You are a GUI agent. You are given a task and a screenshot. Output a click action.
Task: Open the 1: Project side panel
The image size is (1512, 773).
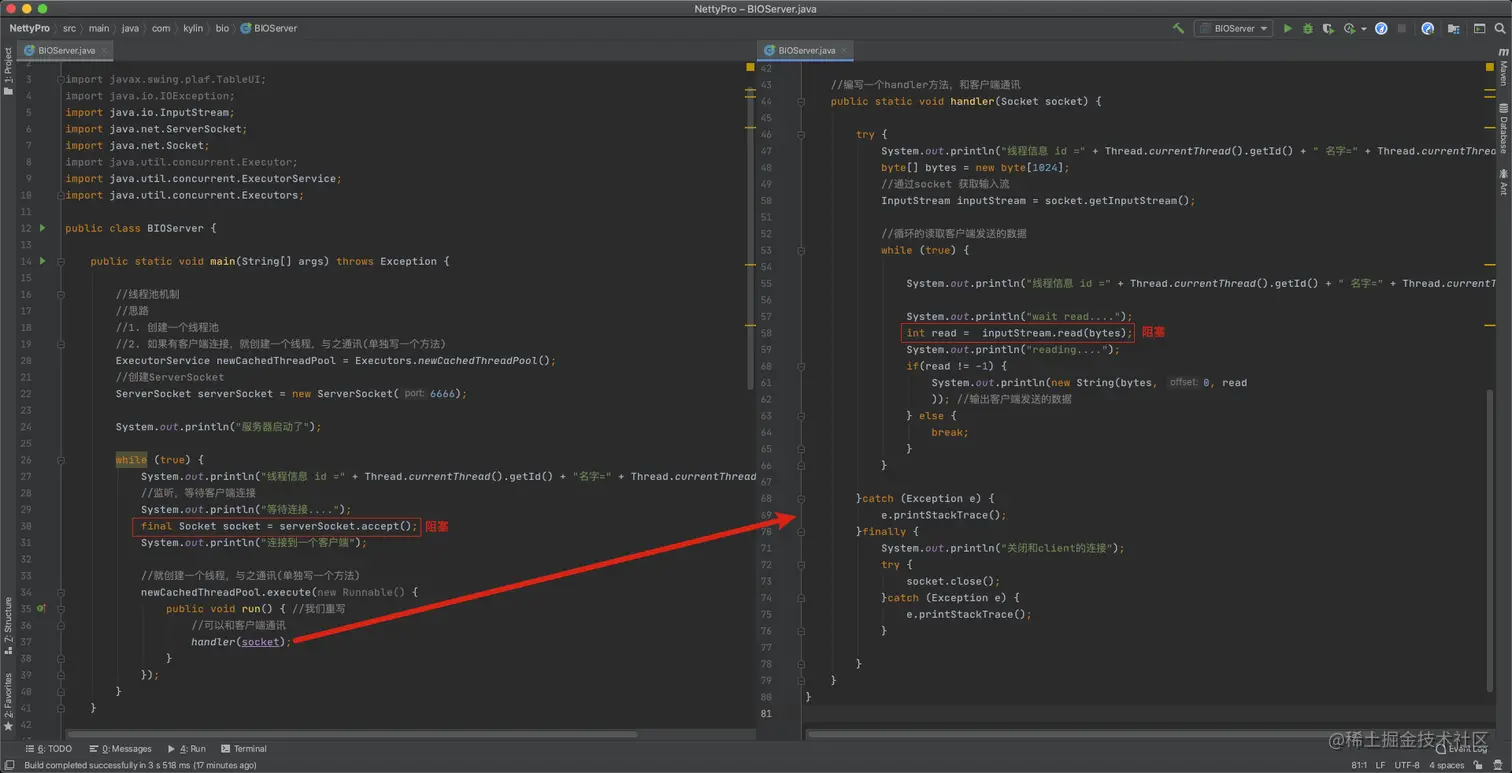[8, 71]
